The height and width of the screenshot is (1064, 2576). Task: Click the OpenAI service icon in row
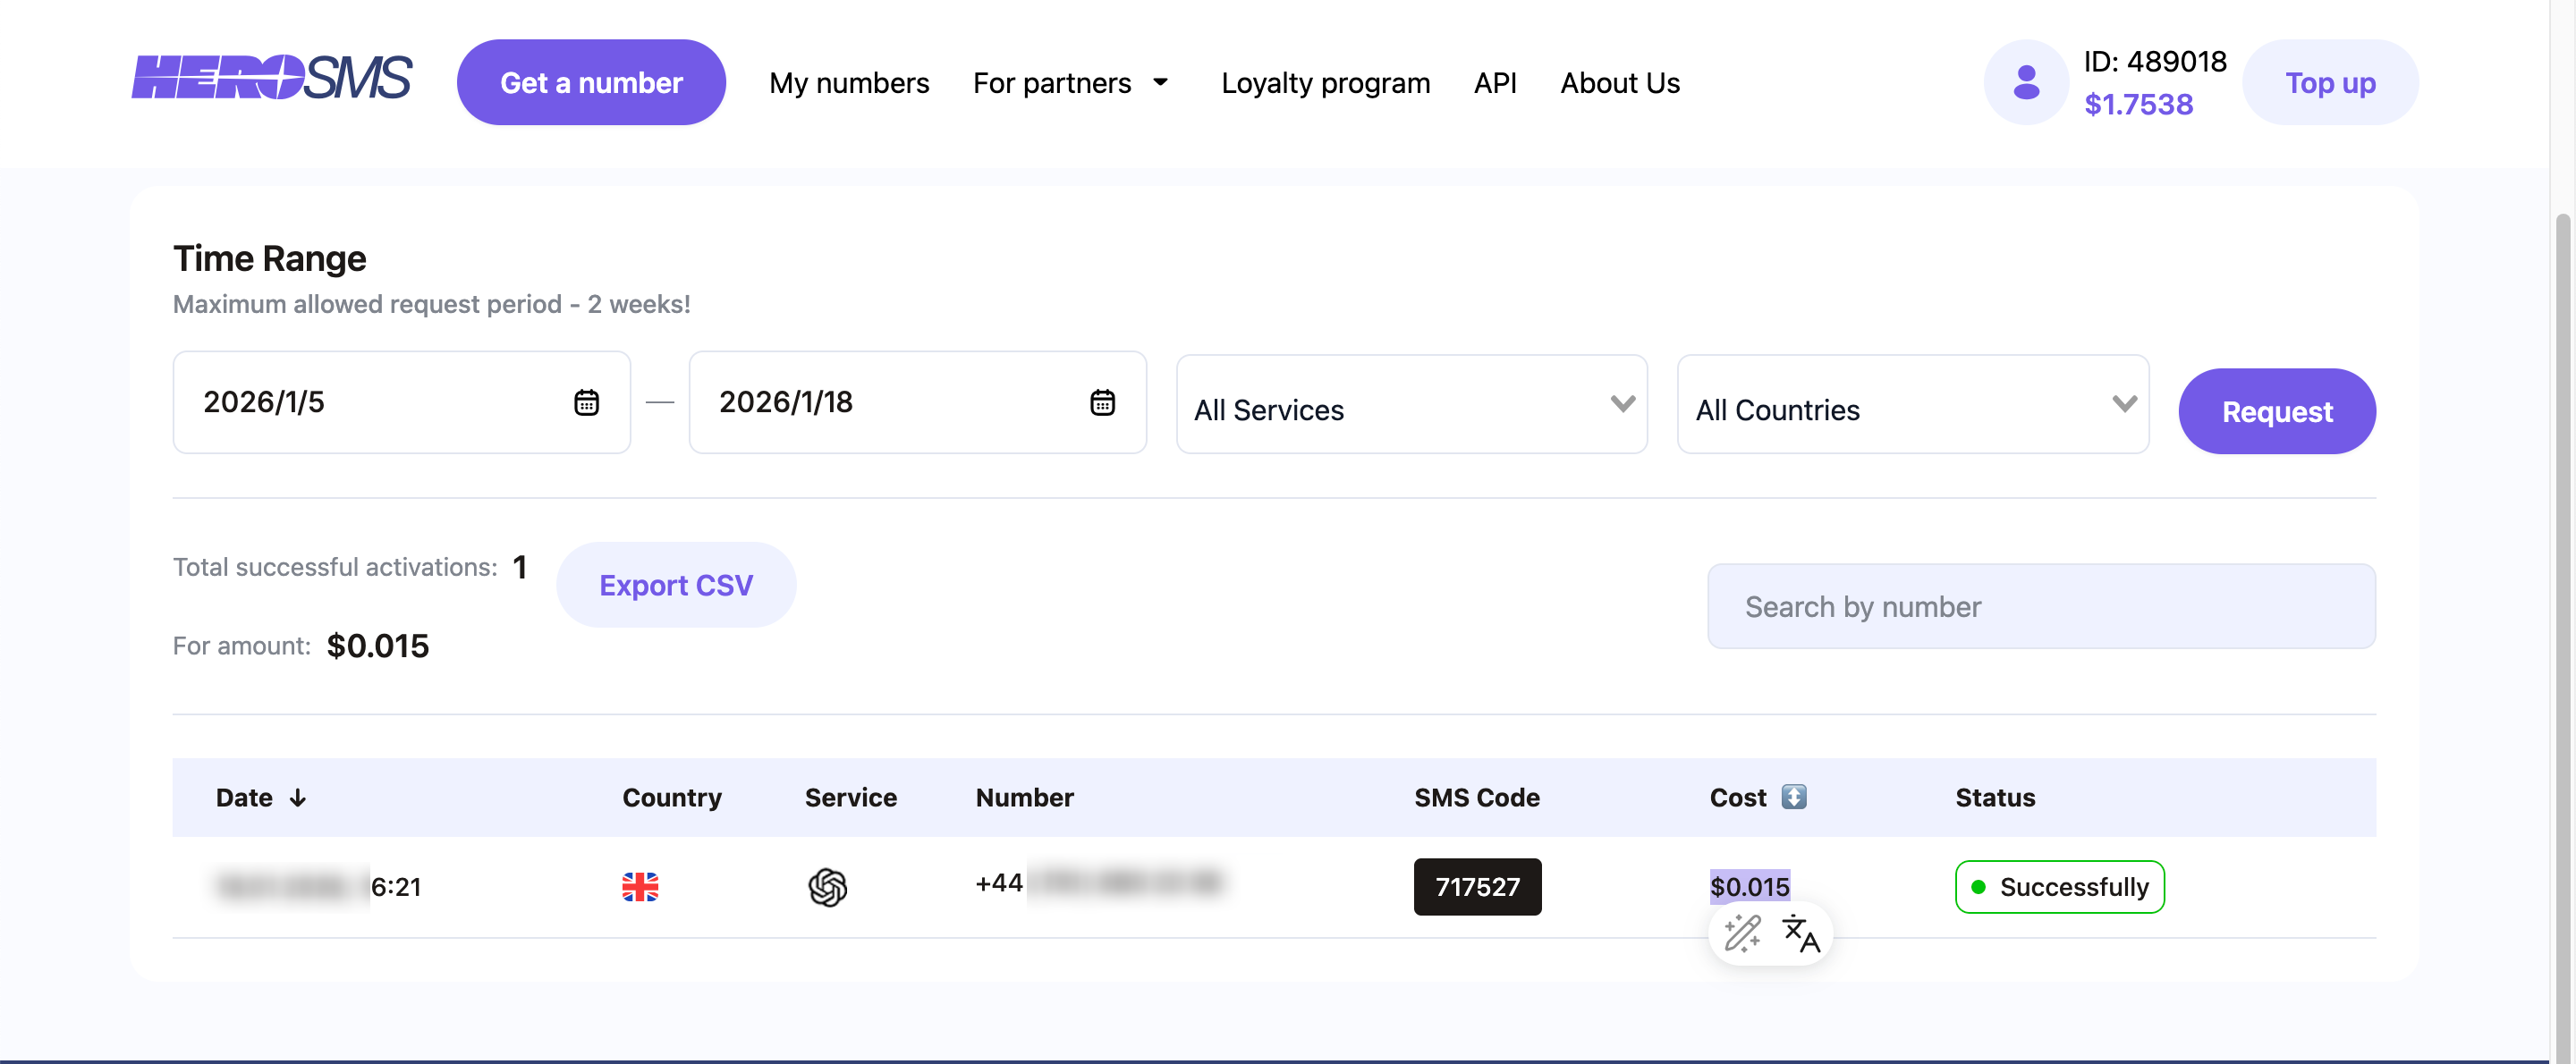(827, 886)
